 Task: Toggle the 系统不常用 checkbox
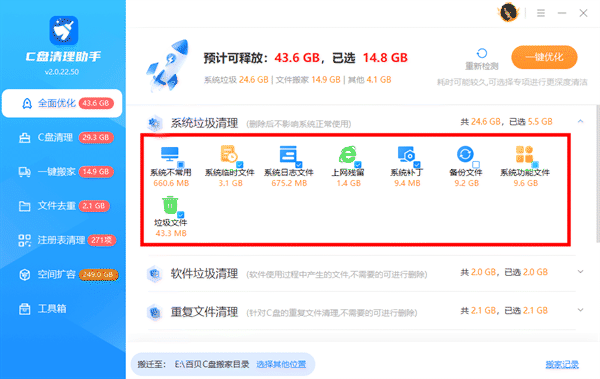(x=181, y=164)
